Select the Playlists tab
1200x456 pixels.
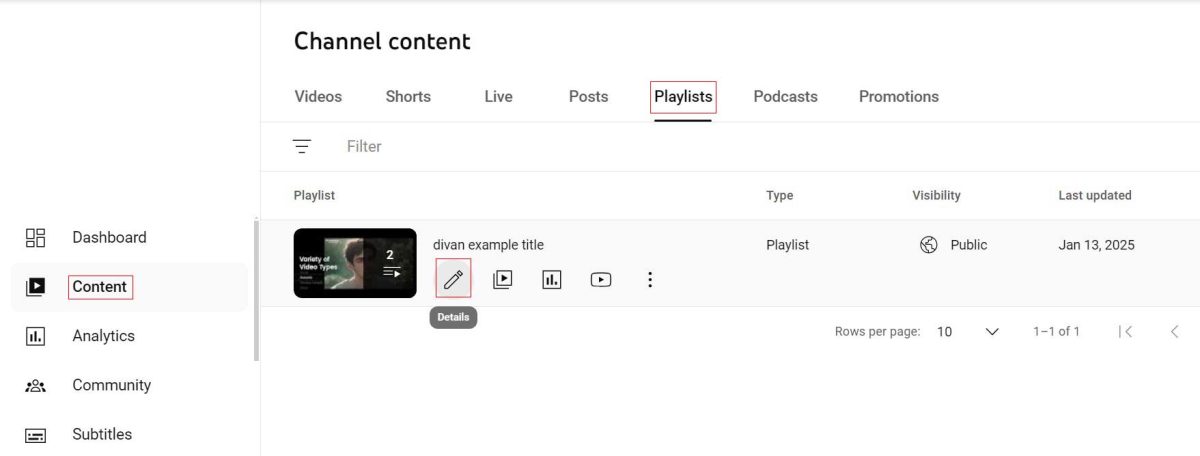(683, 97)
